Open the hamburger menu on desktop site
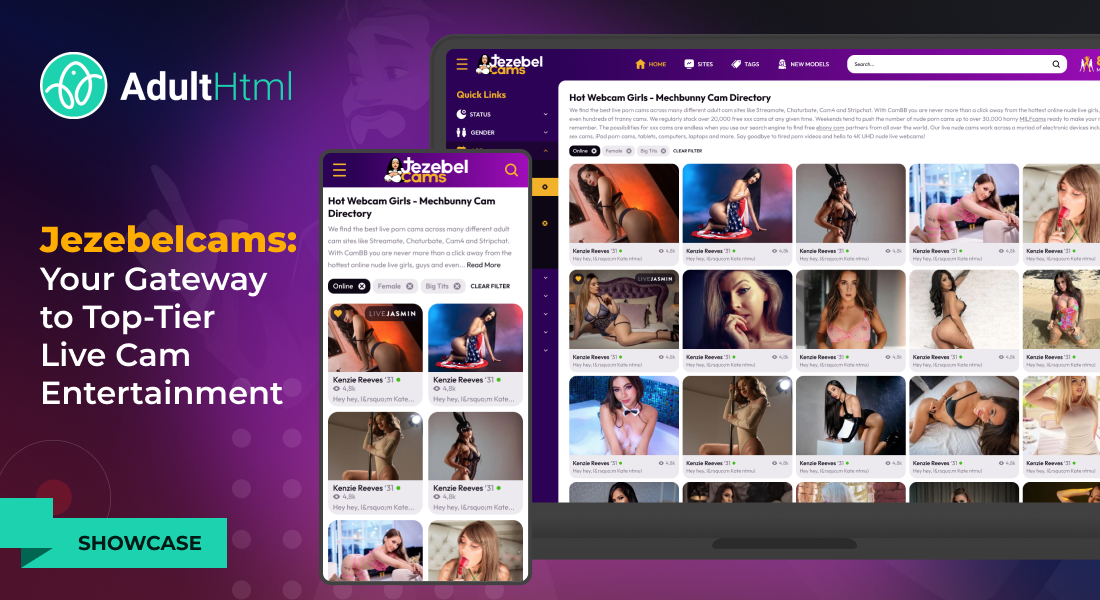The image size is (1100, 600). [462, 64]
